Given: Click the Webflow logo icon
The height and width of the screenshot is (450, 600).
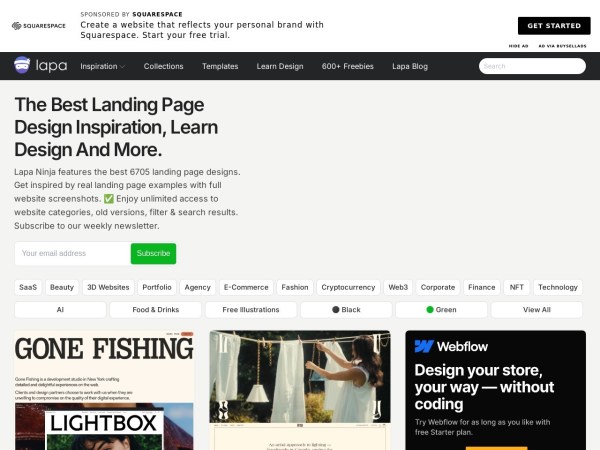Looking at the screenshot, I should pyautogui.click(x=424, y=346).
